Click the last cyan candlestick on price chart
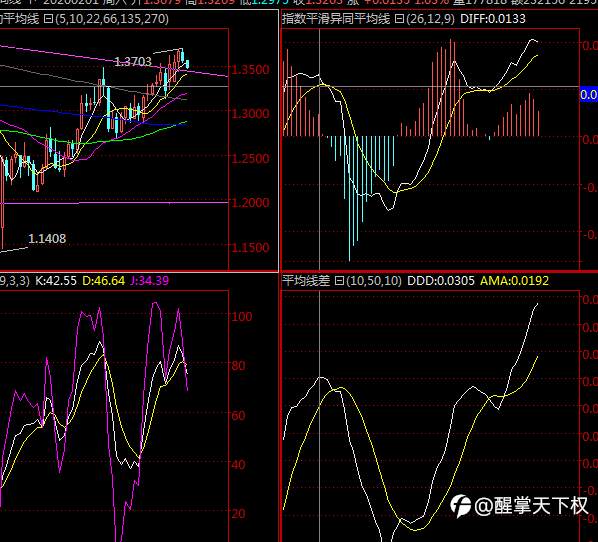This screenshot has height=542, width=598. 187,64
